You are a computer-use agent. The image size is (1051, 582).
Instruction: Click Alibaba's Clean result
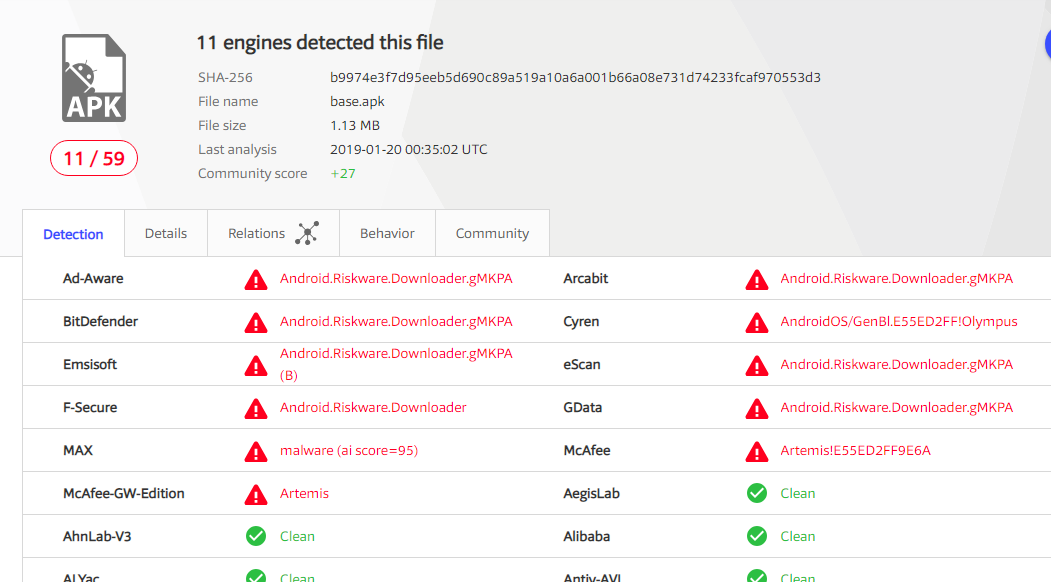click(x=798, y=536)
